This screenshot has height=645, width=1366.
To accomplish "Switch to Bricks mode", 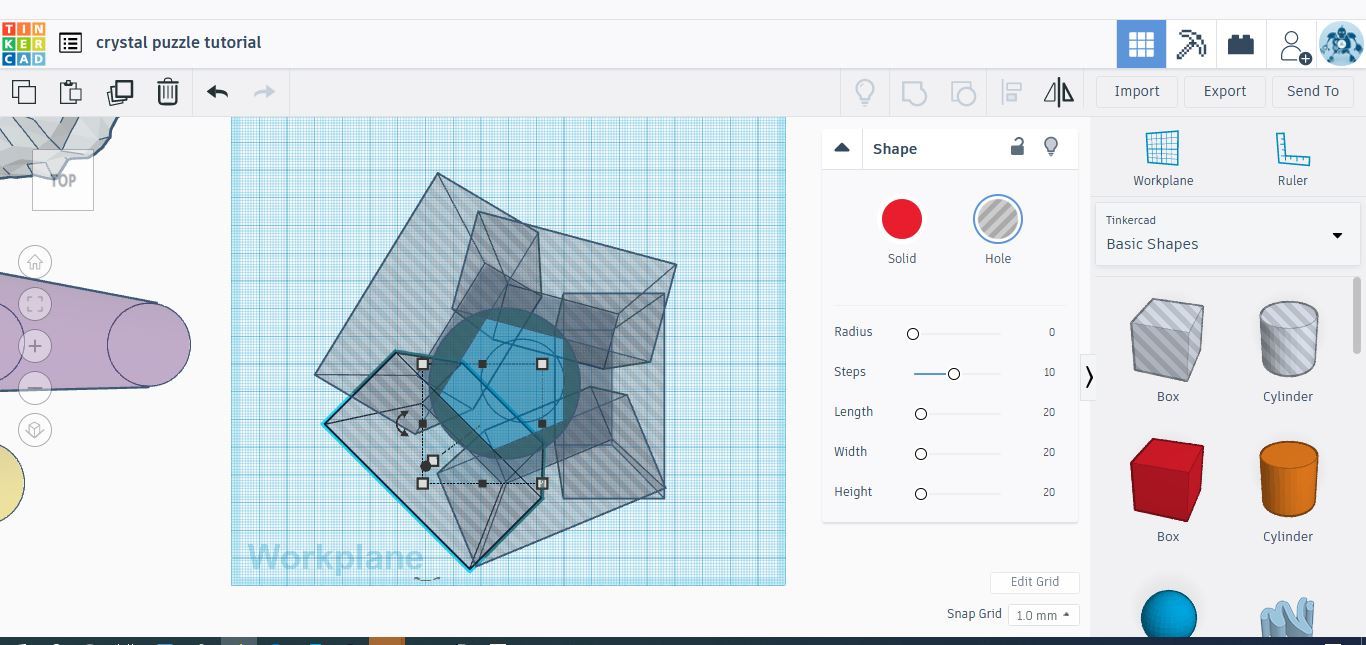I will pos(1241,44).
